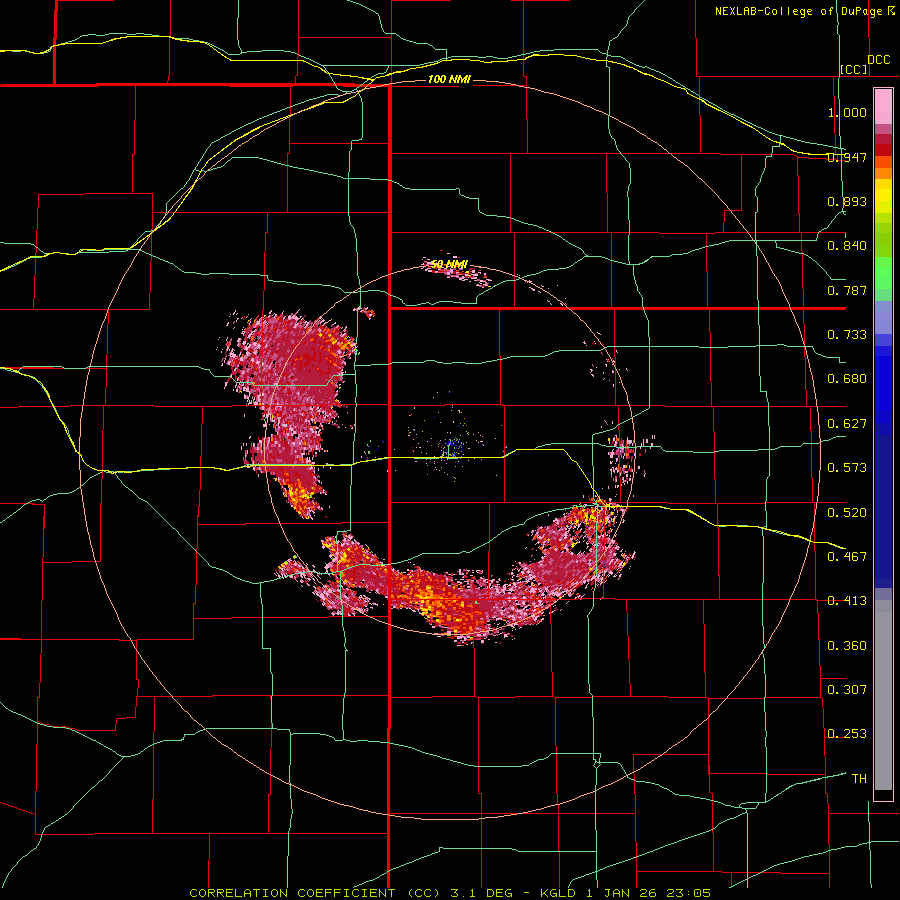This screenshot has height=900, width=900.
Task: Select the 0.307 scale value
Action: (x=847, y=689)
